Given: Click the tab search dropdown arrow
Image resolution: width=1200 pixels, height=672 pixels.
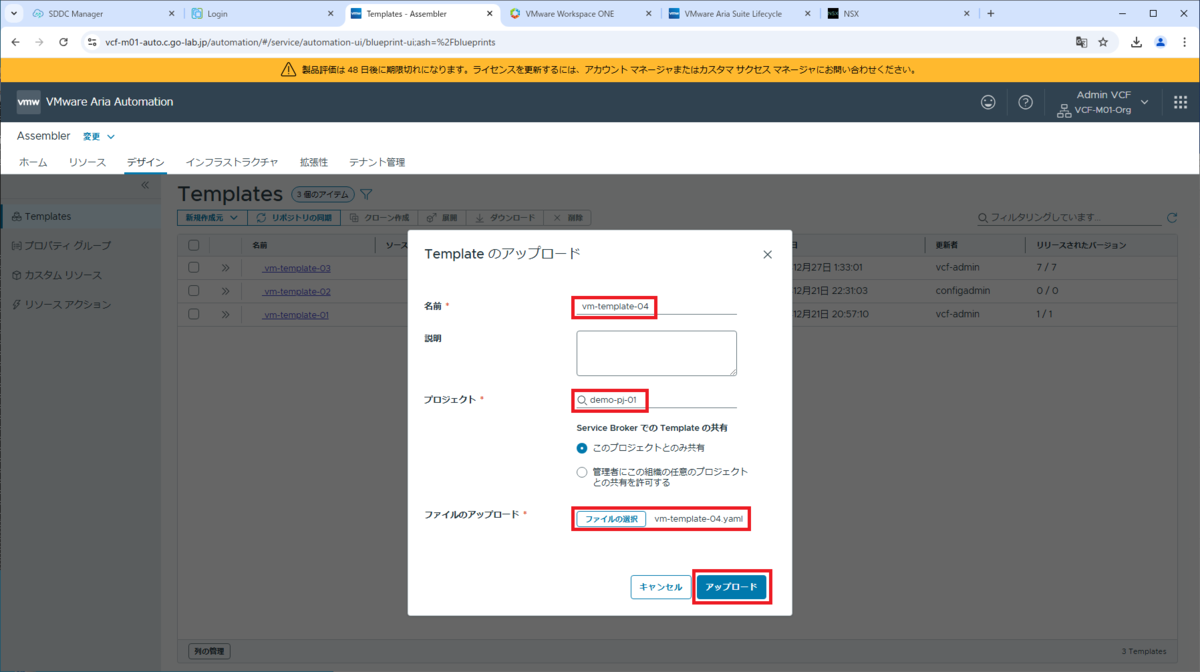Looking at the screenshot, I should coord(14,14).
